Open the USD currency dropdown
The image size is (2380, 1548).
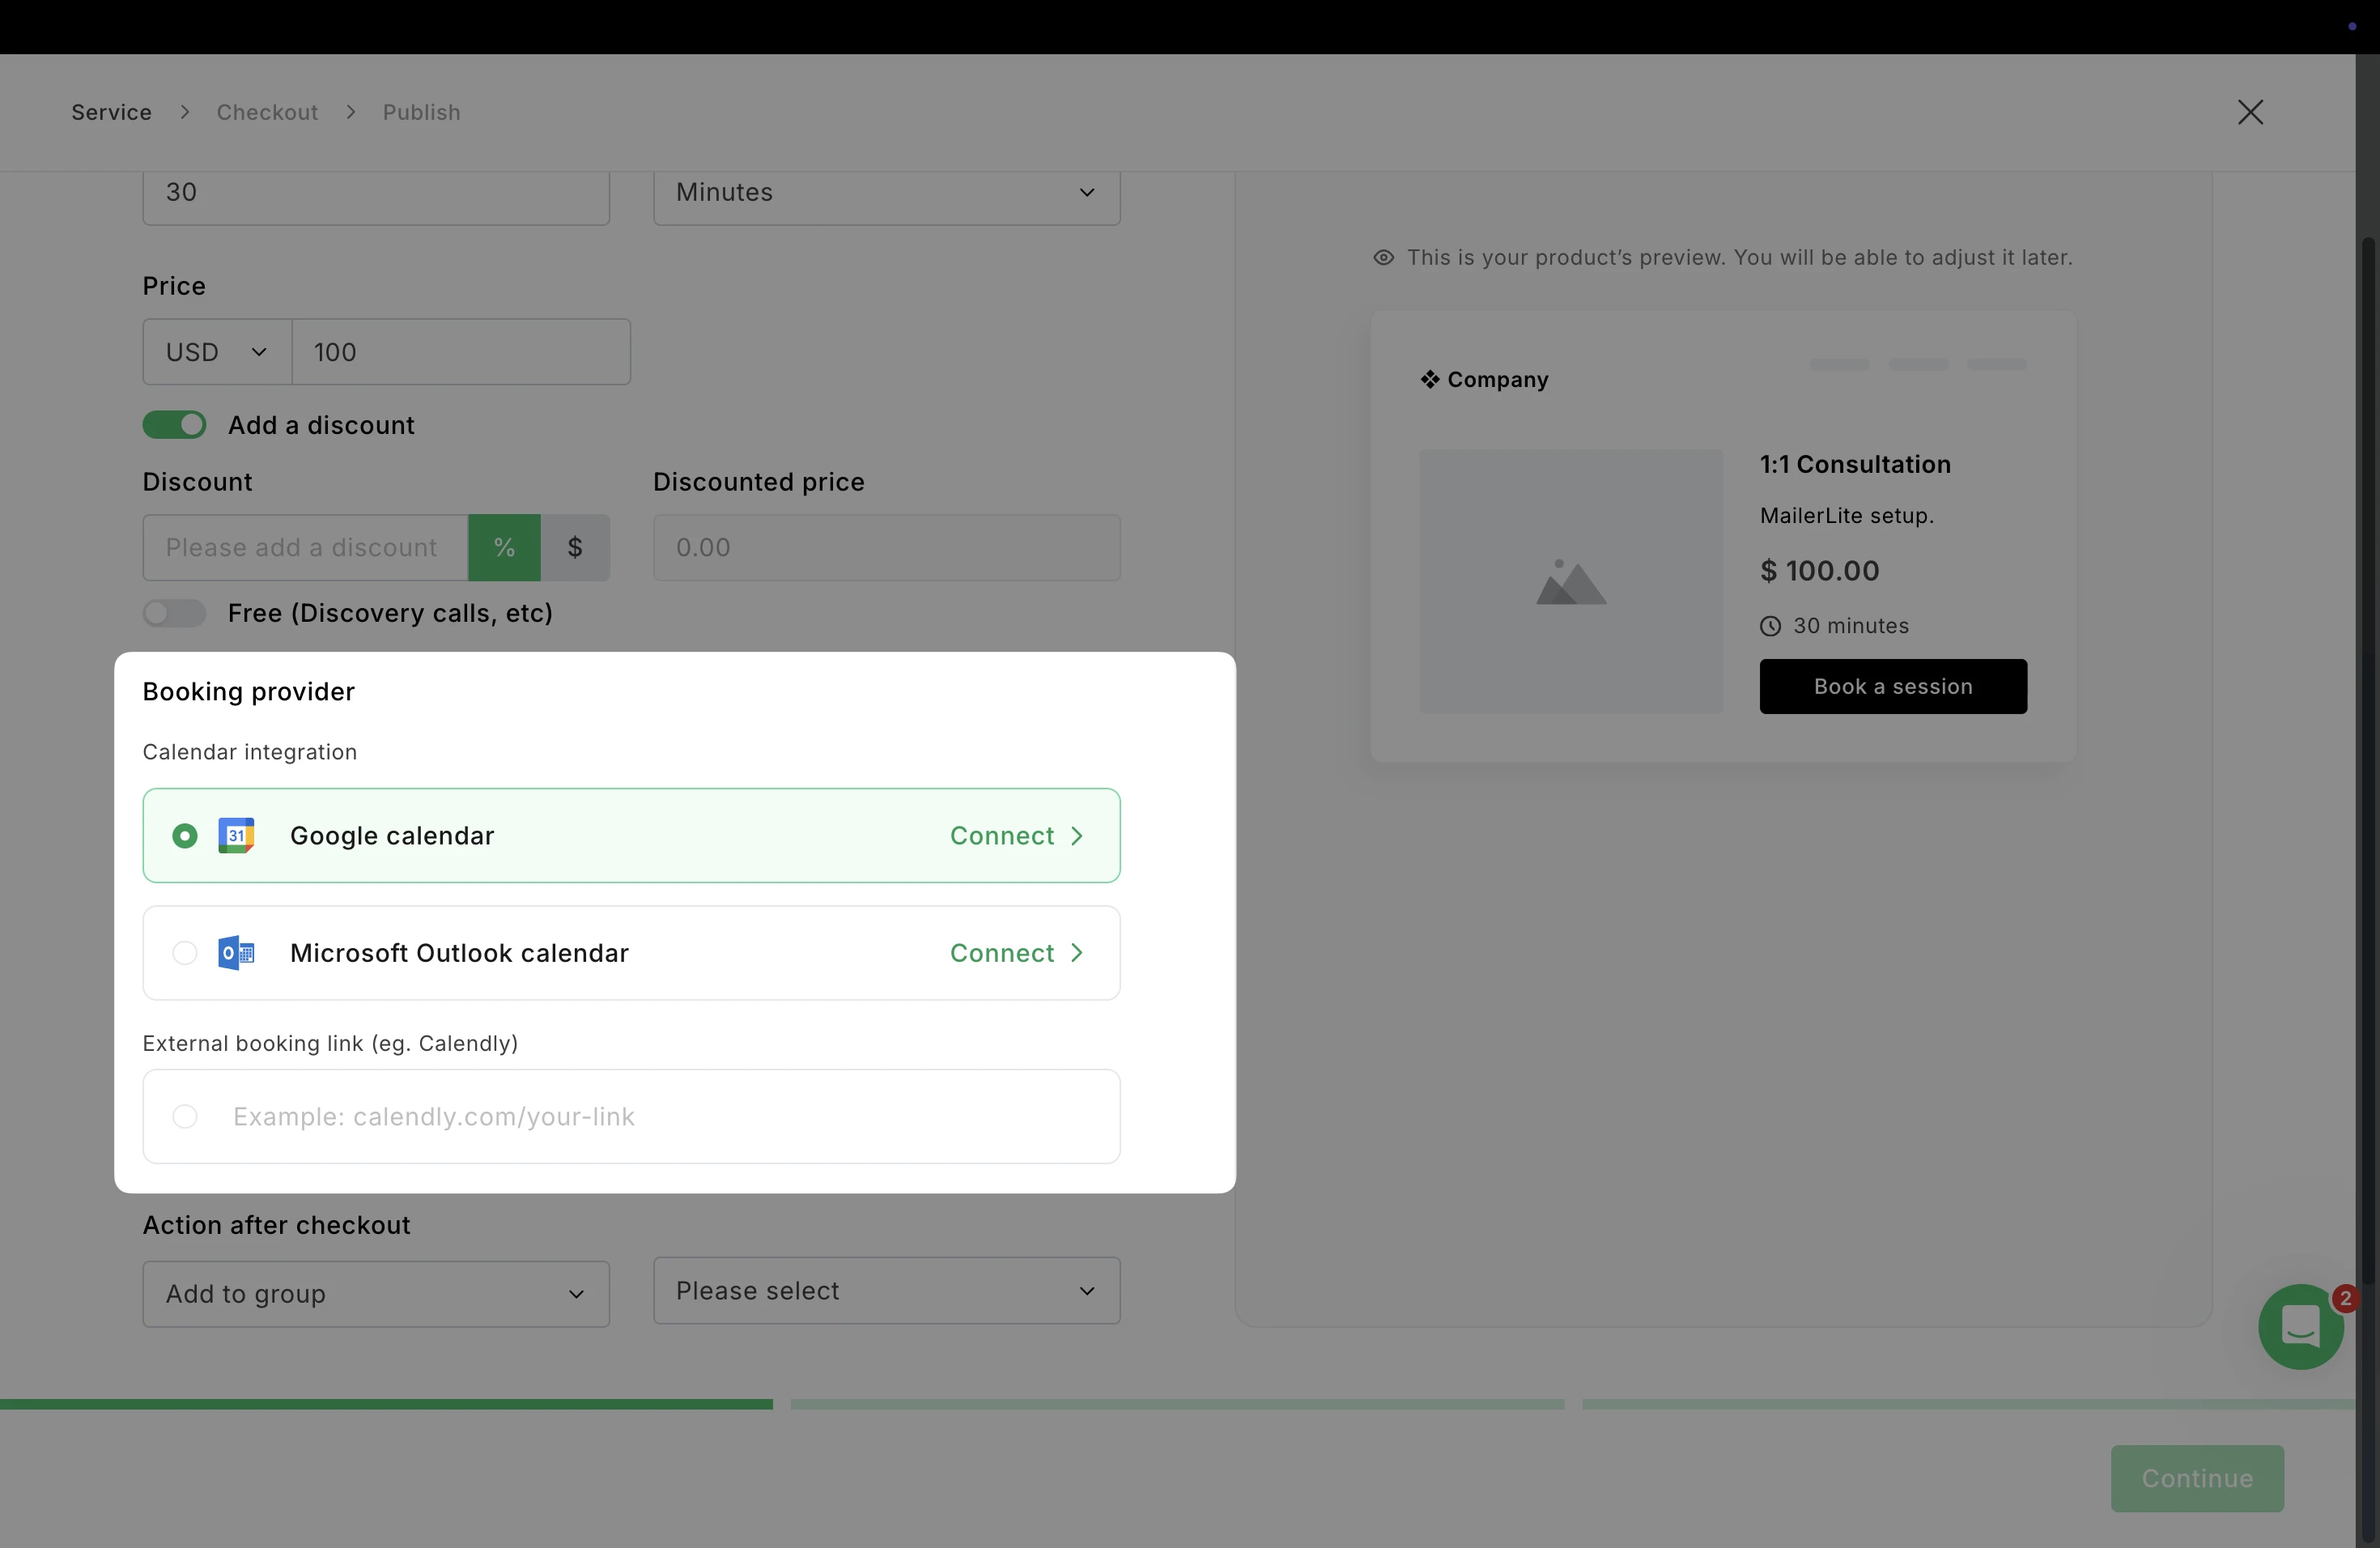coord(216,352)
